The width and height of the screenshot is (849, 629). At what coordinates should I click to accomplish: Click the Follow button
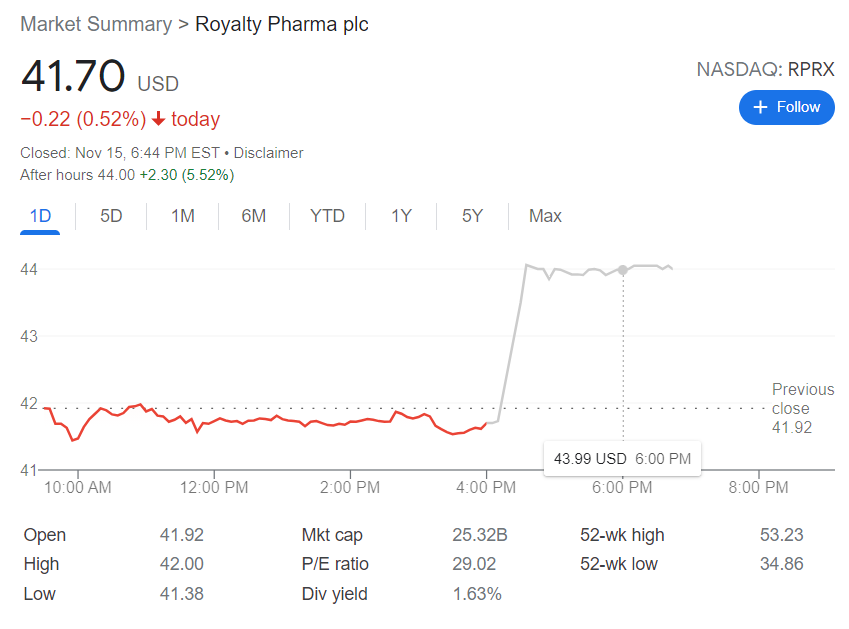tap(786, 107)
